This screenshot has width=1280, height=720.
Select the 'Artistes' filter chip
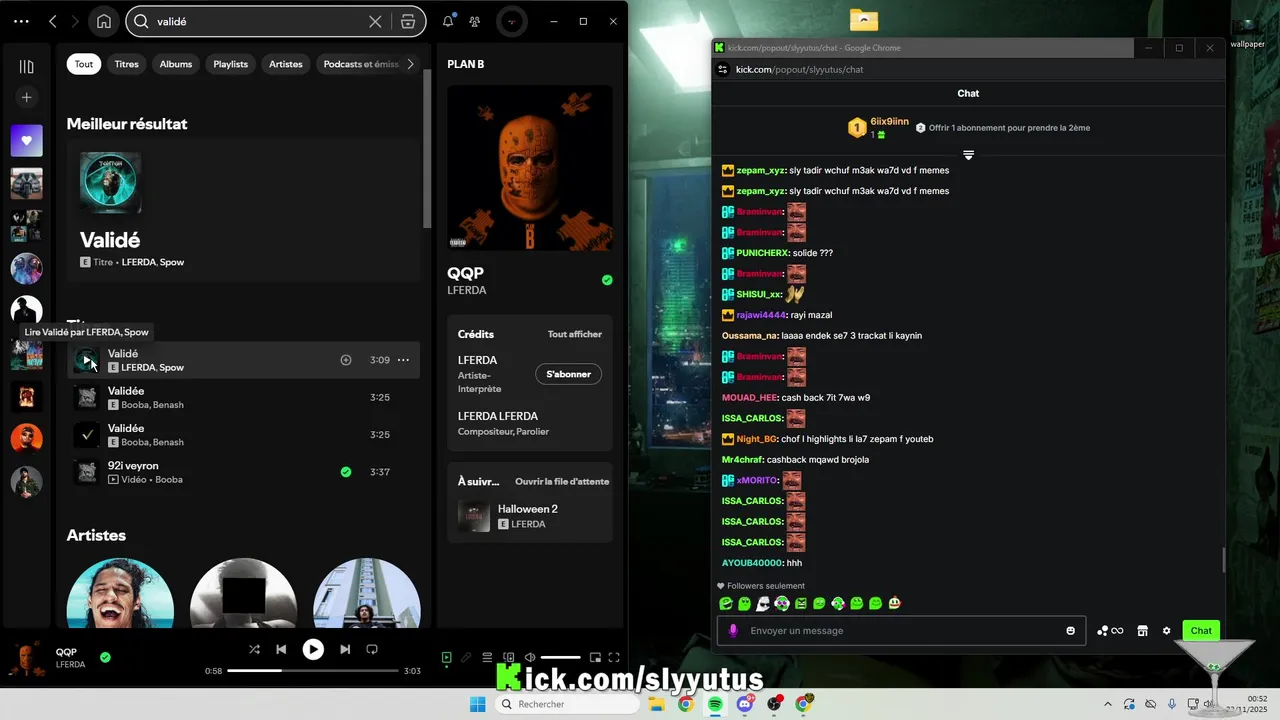(286, 64)
